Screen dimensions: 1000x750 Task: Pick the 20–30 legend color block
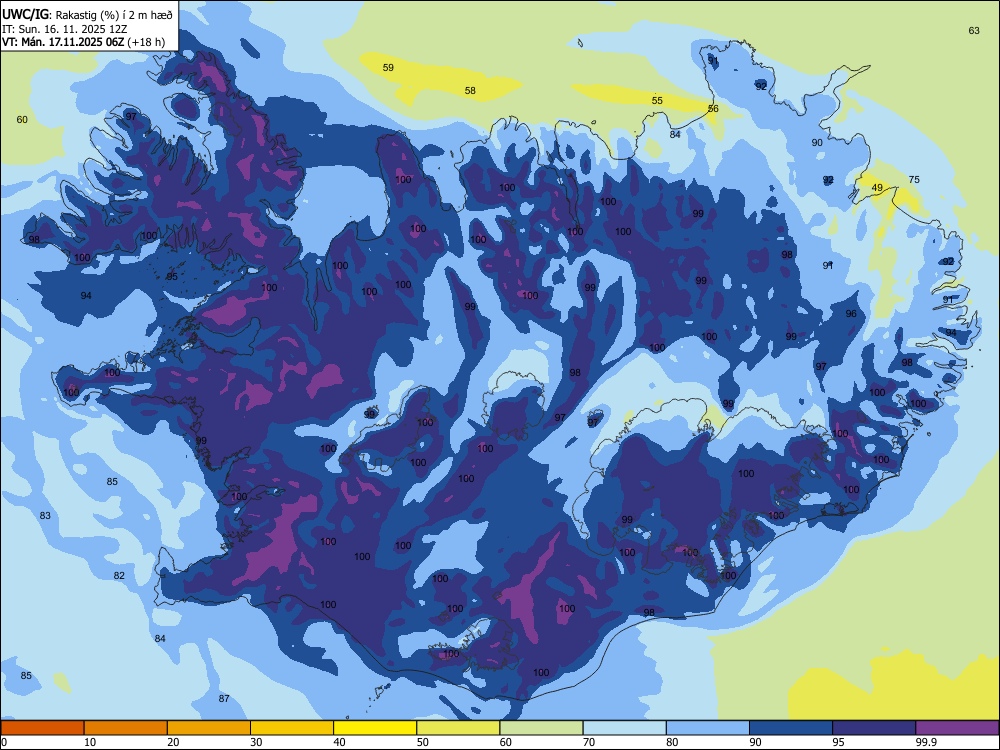(x=209, y=728)
